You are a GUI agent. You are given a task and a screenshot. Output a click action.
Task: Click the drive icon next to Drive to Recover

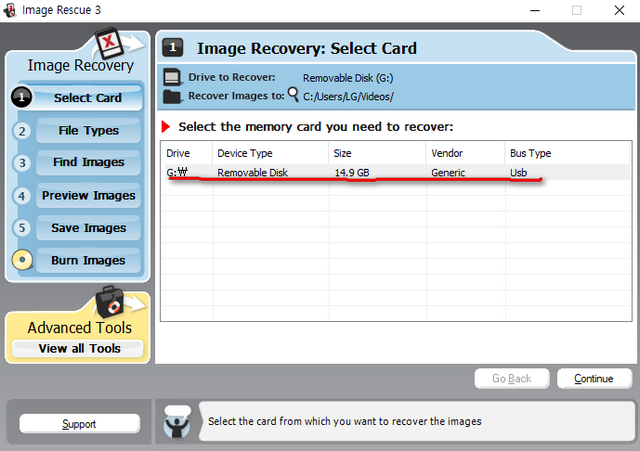pyautogui.click(x=172, y=77)
